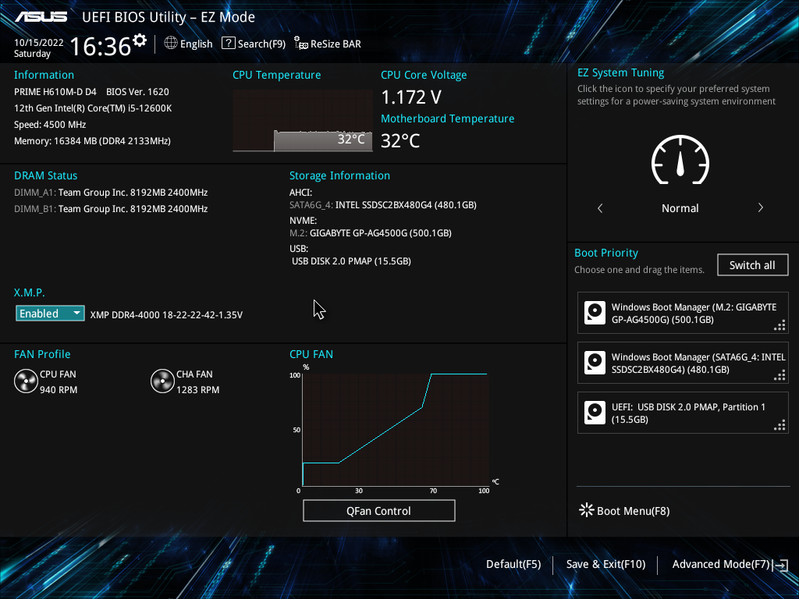Click the 10/15/2022 Saturday date

pyautogui.click(x=39, y=48)
